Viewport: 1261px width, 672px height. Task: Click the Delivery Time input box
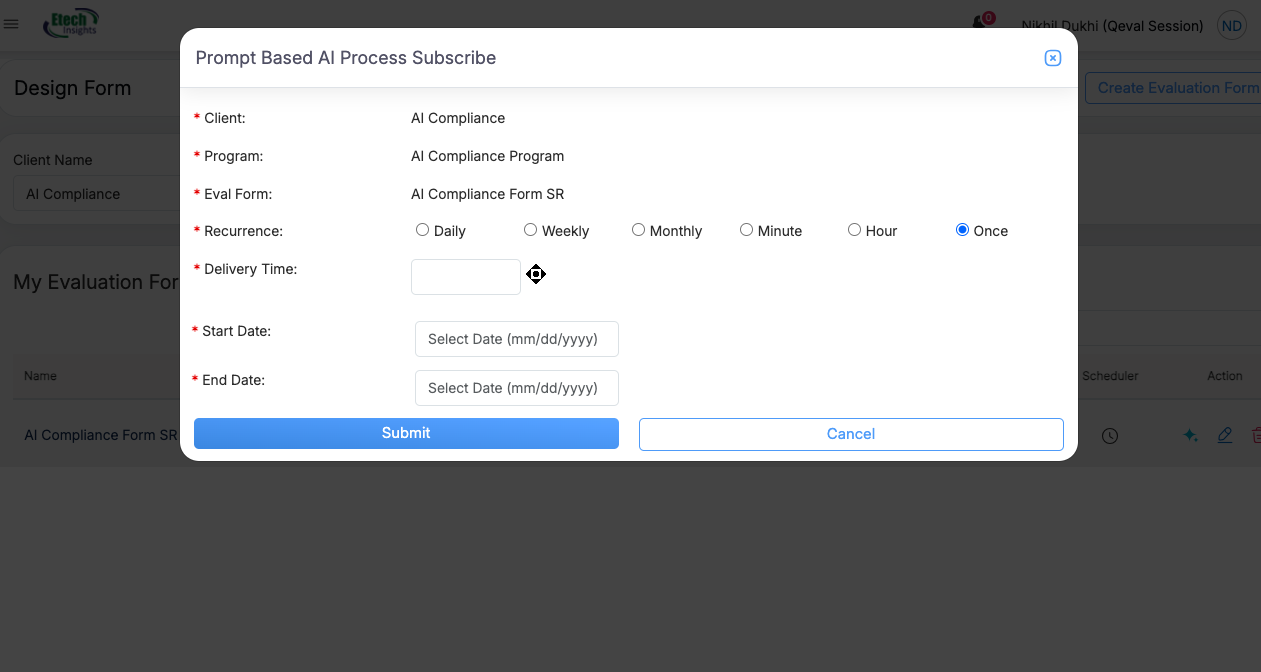click(x=465, y=277)
